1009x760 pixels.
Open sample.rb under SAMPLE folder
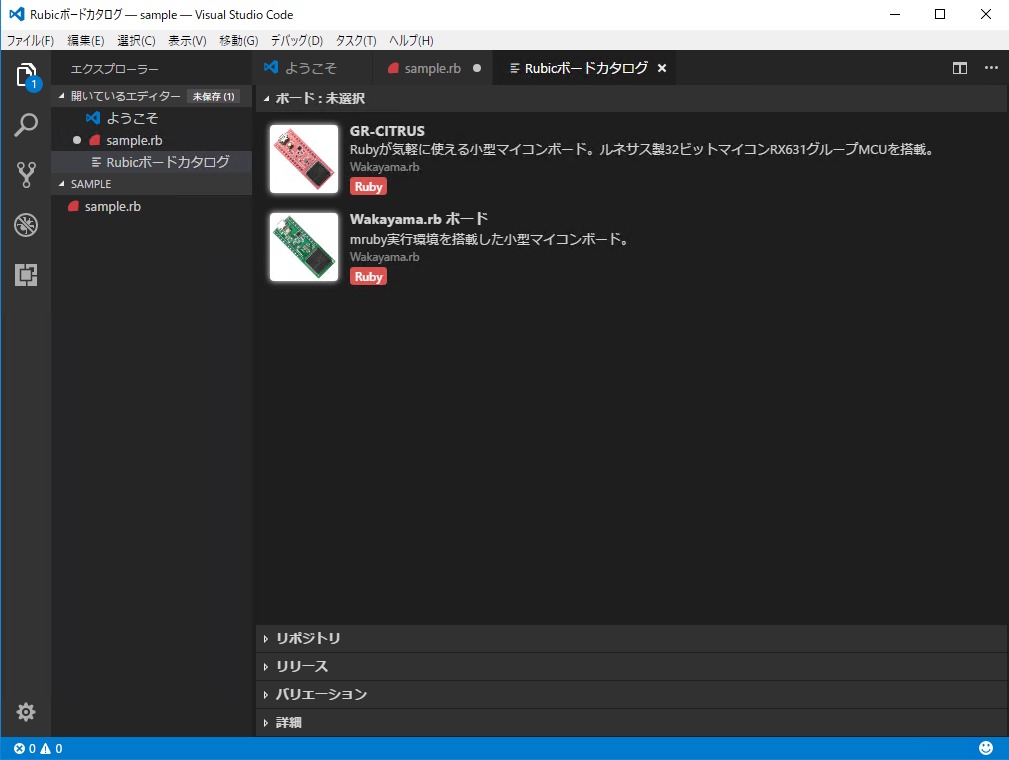point(152,207)
